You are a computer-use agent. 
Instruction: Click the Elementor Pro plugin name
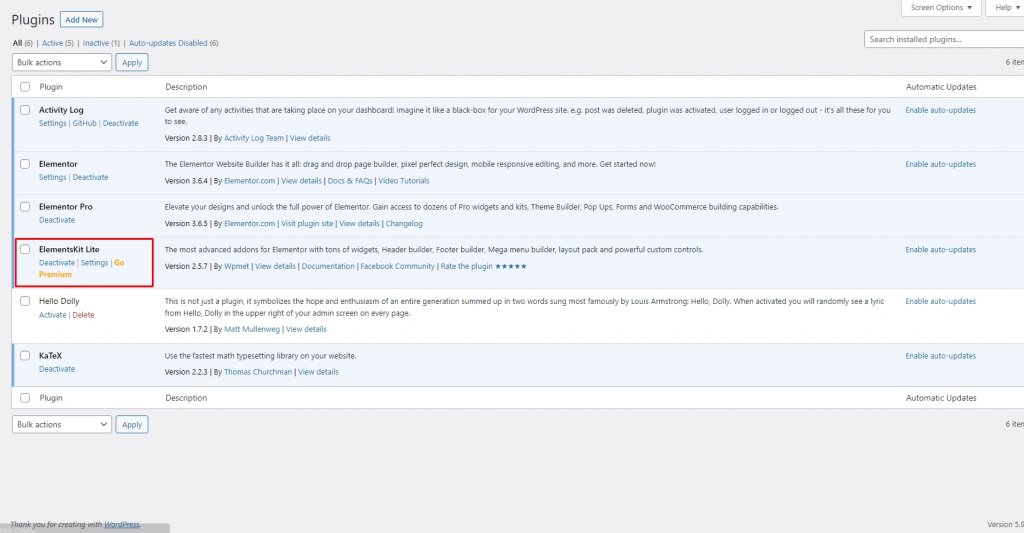(x=65, y=206)
